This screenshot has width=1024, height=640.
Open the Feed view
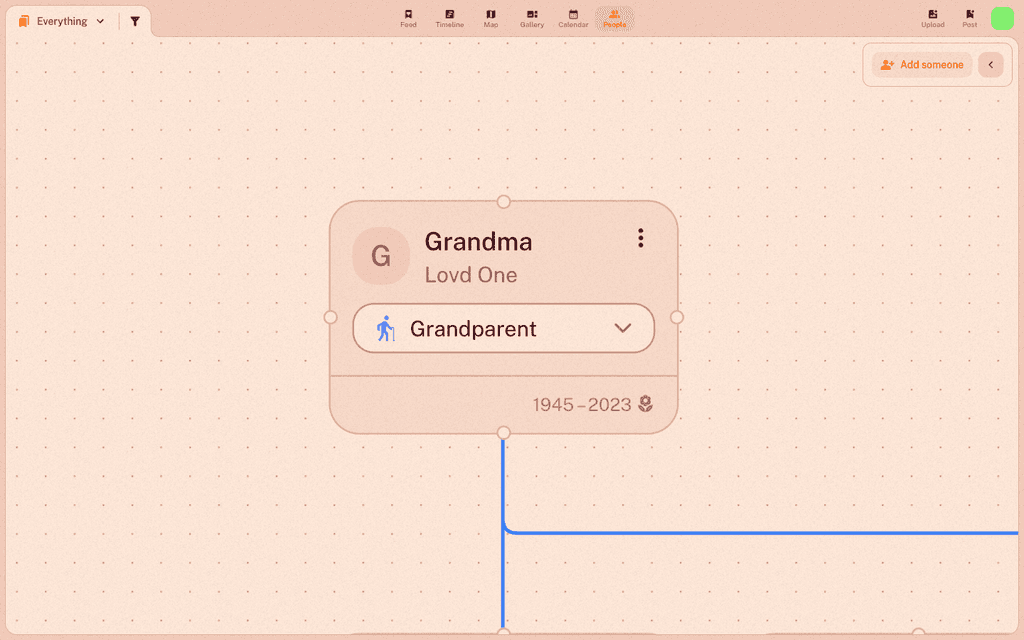click(x=408, y=19)
